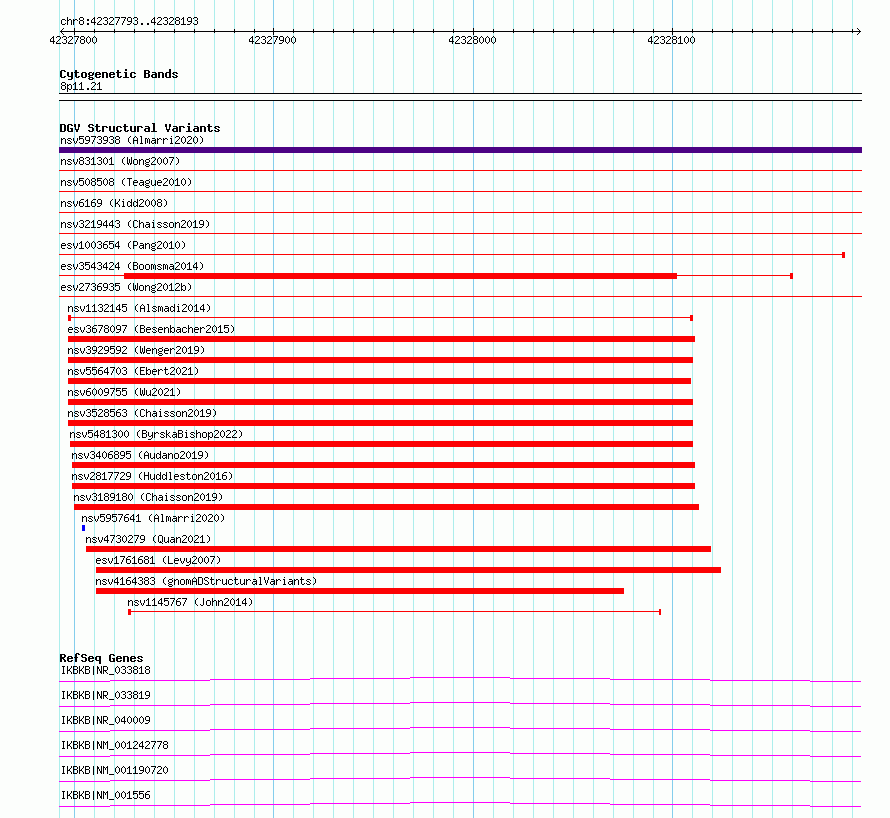Open IKBKB|NR_040009 transcript
The image size is (890, 818).
click(x=106, y=720)
